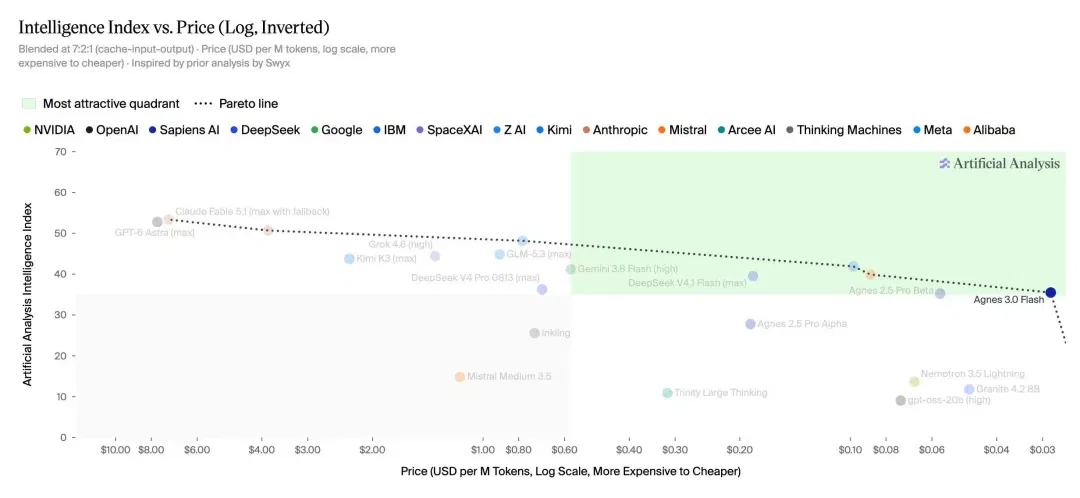Click the Inkling data point
1080x498 pixels.
pyautogui.click(x=534, y=333)
